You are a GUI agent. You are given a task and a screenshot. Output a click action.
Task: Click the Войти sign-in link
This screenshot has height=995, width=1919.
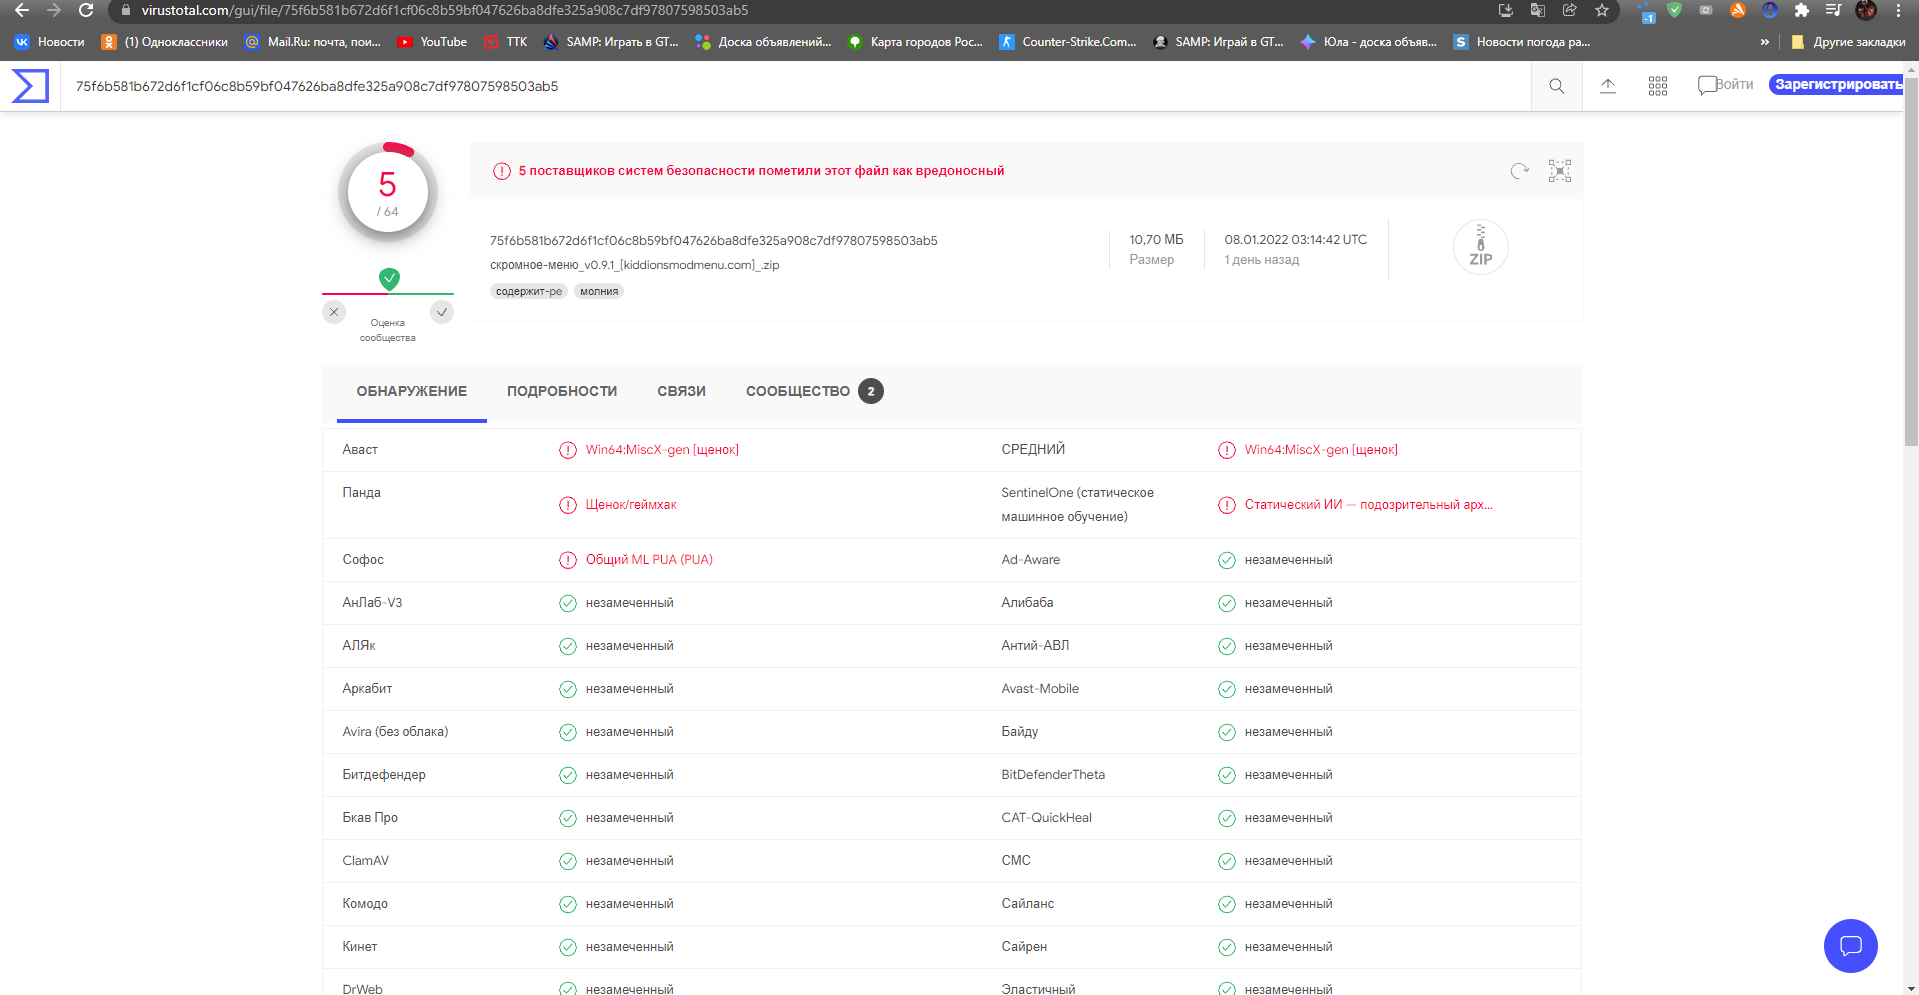click(x=1735, y=85)
